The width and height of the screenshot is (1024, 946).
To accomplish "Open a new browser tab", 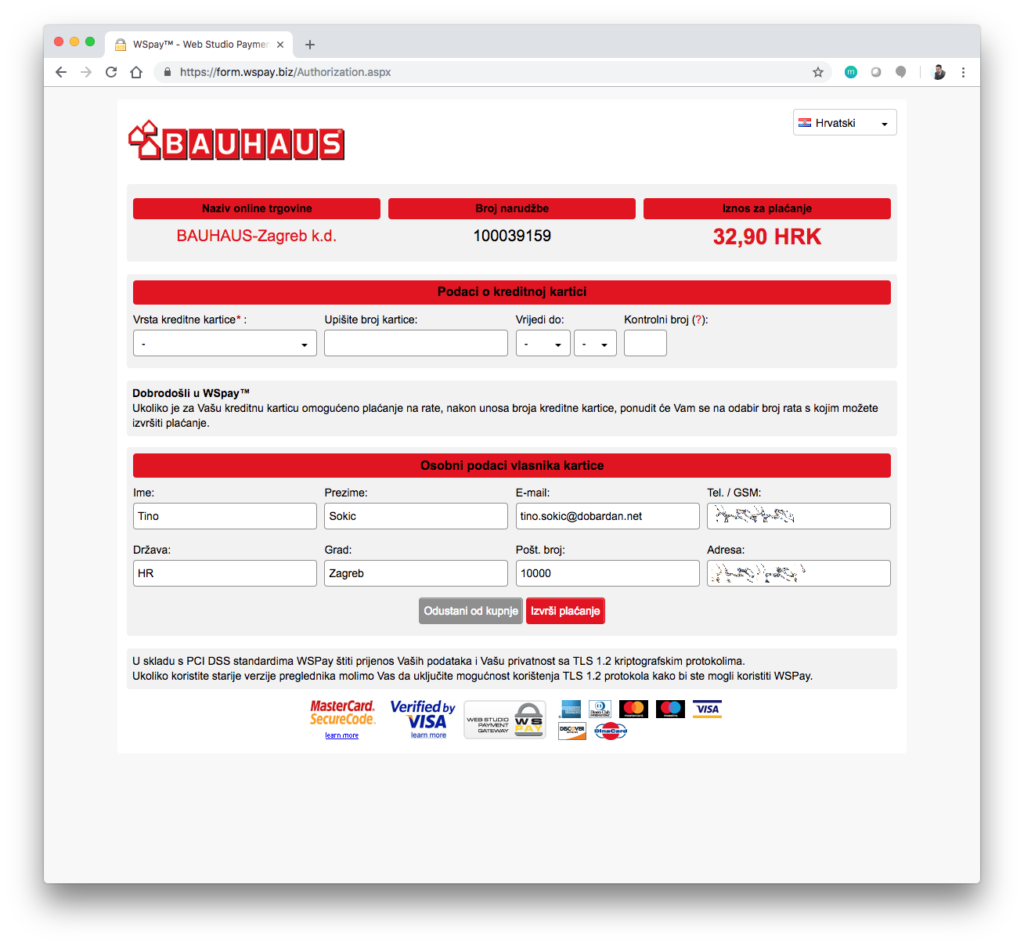I will (310, 44).
